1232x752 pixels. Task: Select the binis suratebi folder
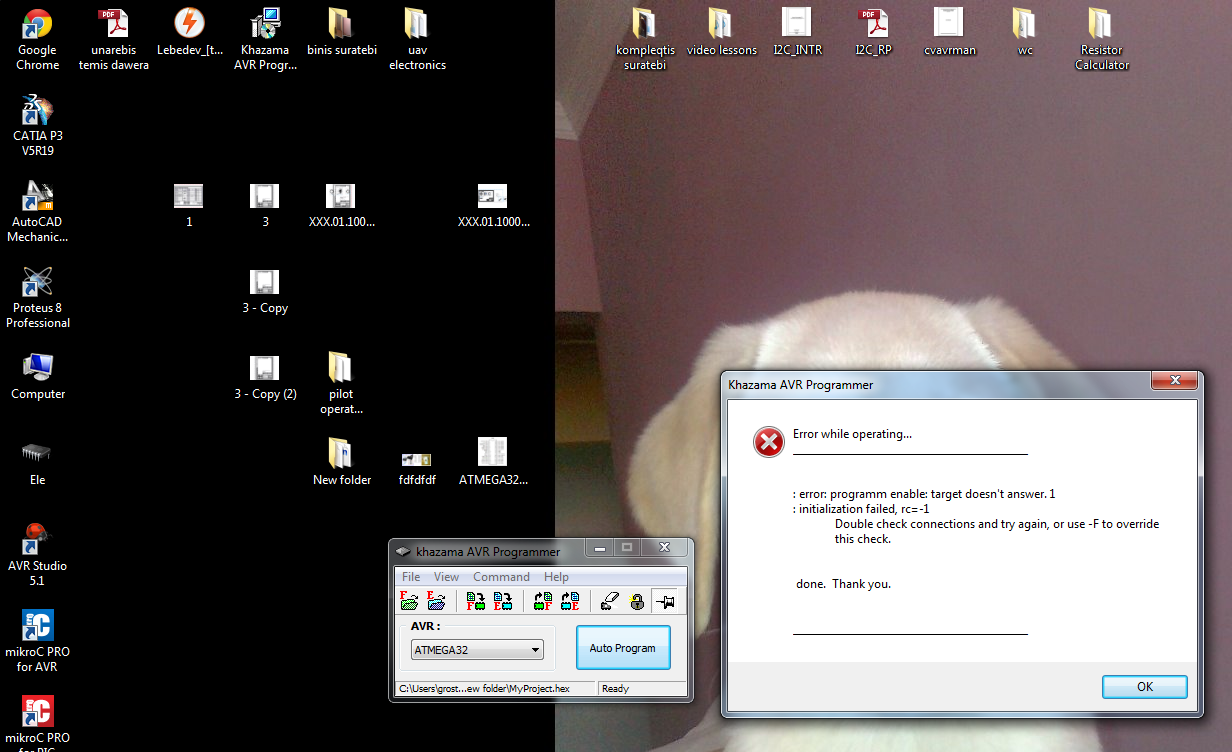click(x=342, y=33)
